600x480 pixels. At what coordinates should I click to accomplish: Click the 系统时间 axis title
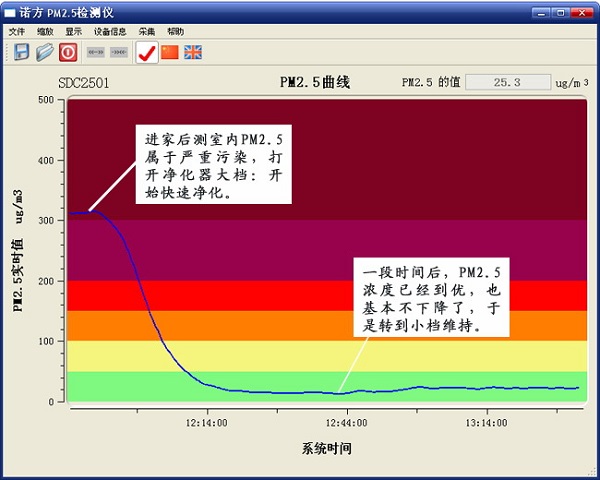(x=327, y=449)
